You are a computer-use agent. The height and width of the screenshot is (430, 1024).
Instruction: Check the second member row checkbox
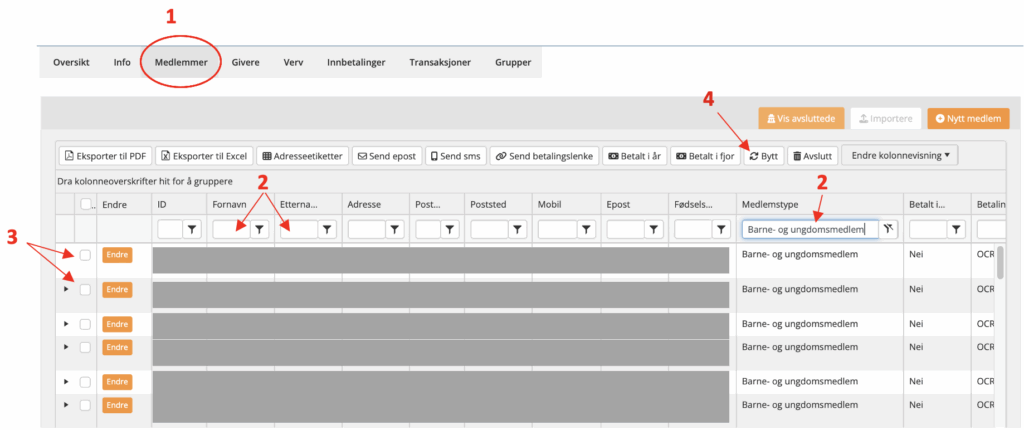coord(85,290)
